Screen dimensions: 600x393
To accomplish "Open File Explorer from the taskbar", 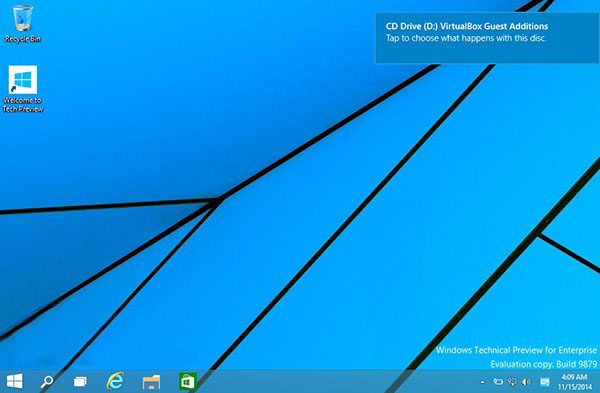I will 151,382.
